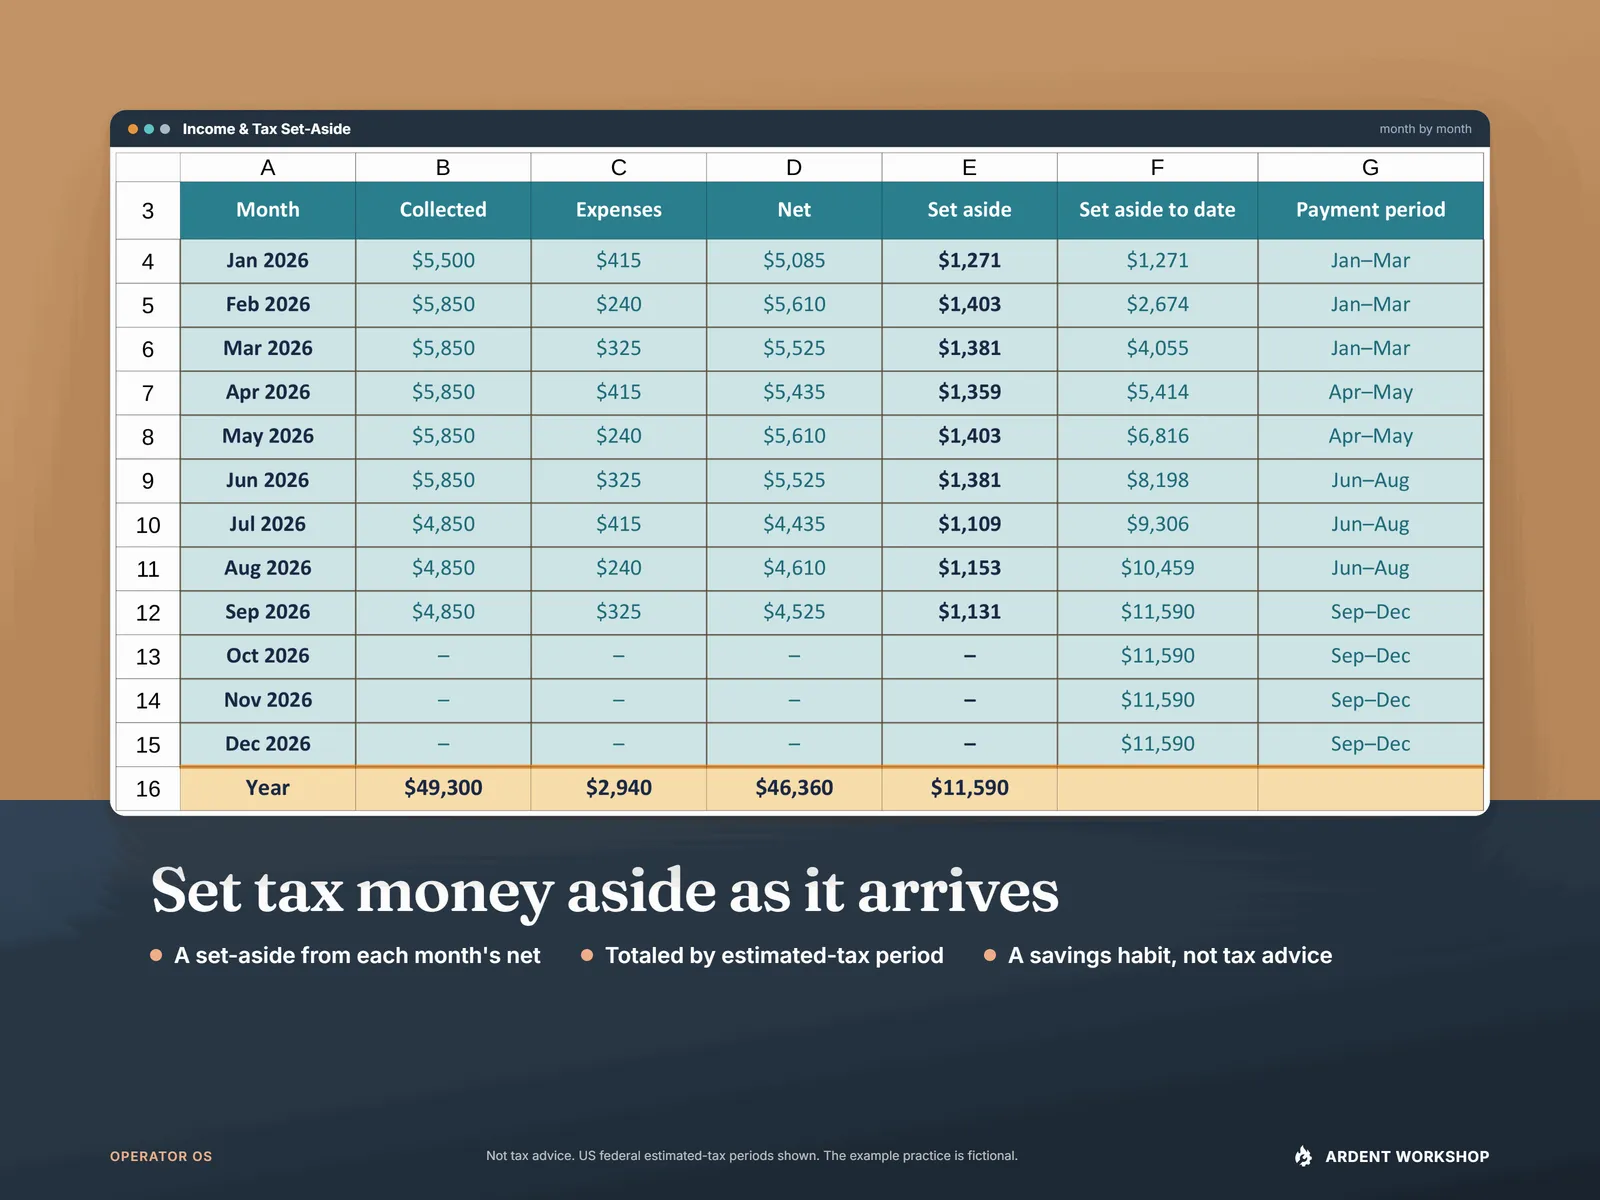Select row header 16
This screenshot has height=1200, width=1600.
148,789
